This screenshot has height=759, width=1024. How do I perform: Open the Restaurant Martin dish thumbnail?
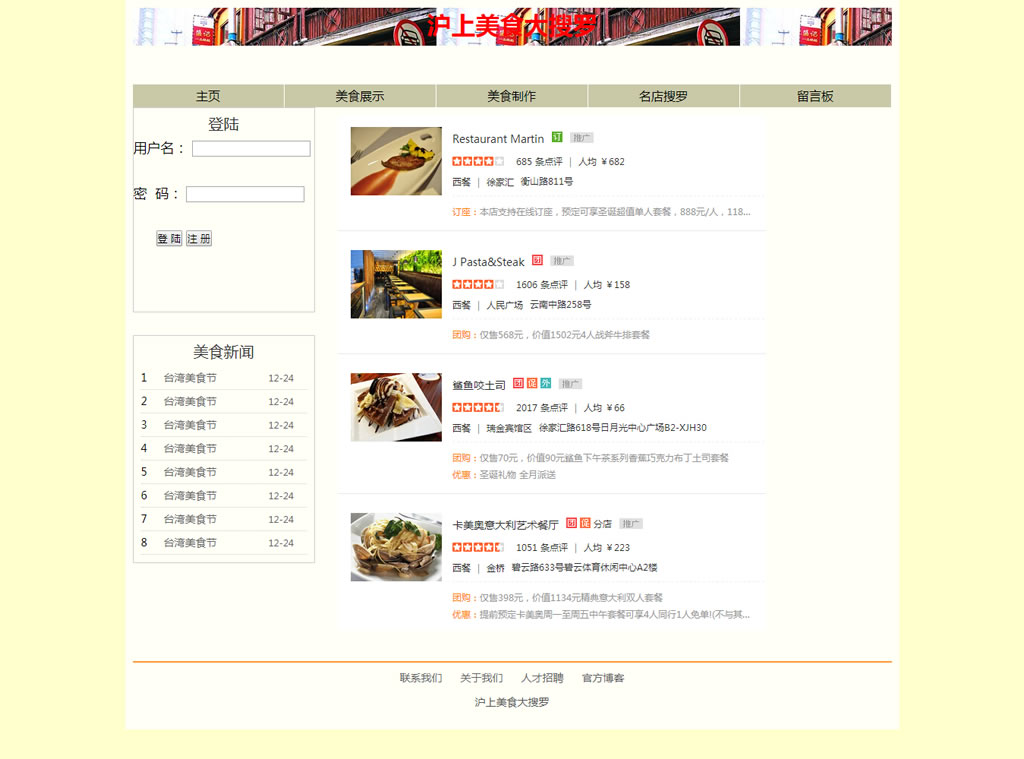tap(396, 161)
